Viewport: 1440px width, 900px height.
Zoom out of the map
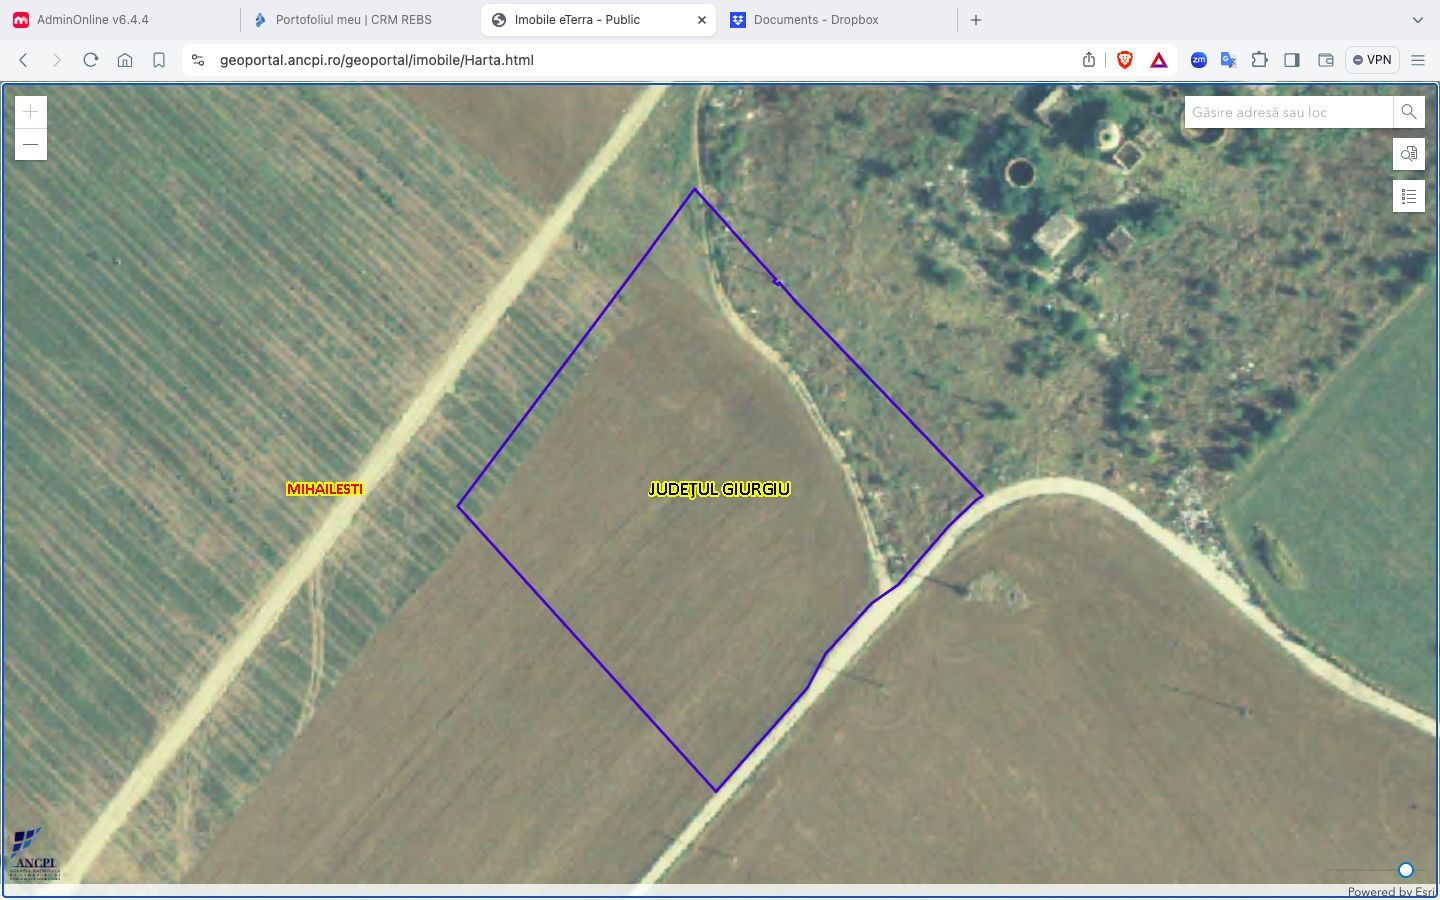(31, 145)
